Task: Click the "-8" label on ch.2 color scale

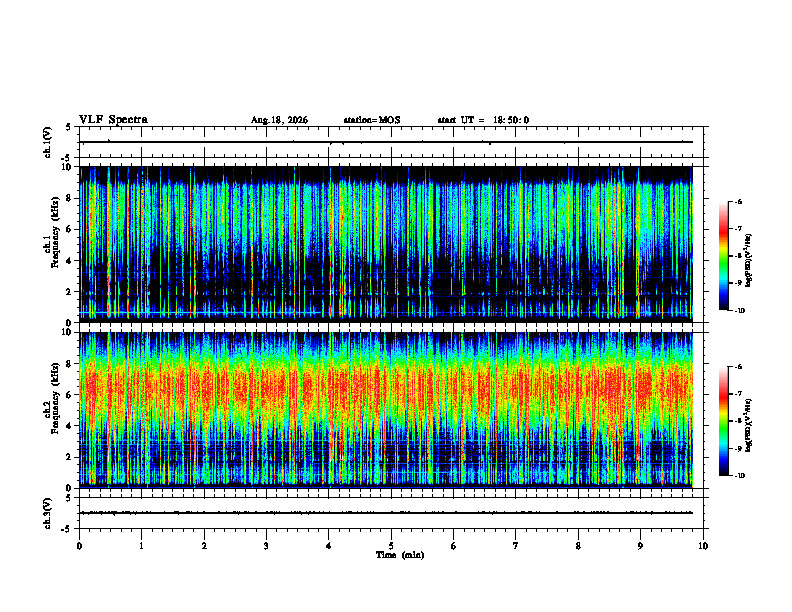Action: [x=738, y=421]
